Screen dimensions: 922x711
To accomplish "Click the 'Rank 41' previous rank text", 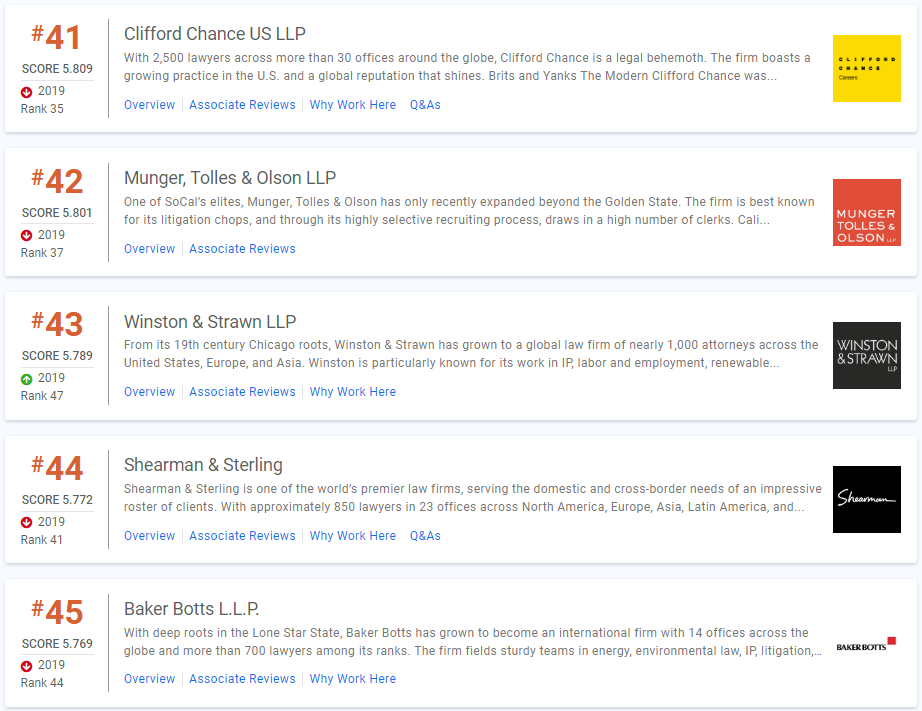I will pyautogui.click(x=42, y=540).
